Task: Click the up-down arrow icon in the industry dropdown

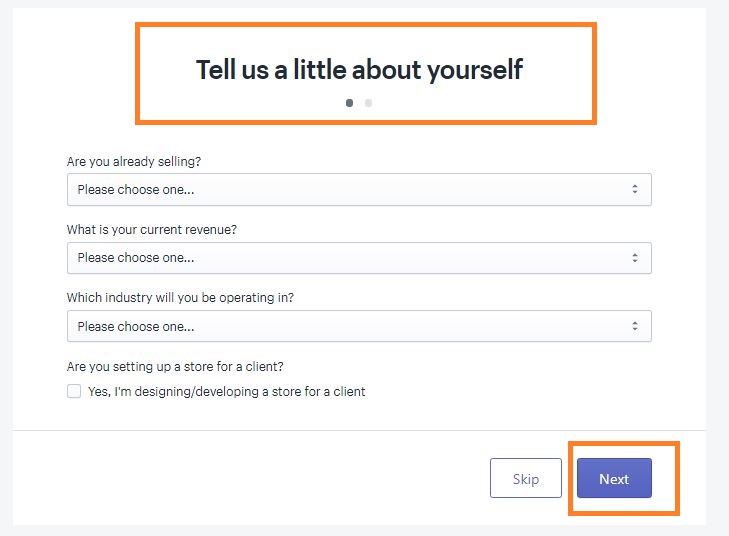Action: coord(635,326)
